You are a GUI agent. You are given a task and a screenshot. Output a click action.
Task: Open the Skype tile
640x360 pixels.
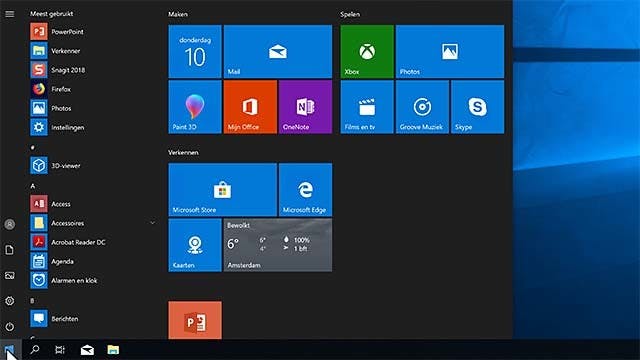tap(478, 107)
